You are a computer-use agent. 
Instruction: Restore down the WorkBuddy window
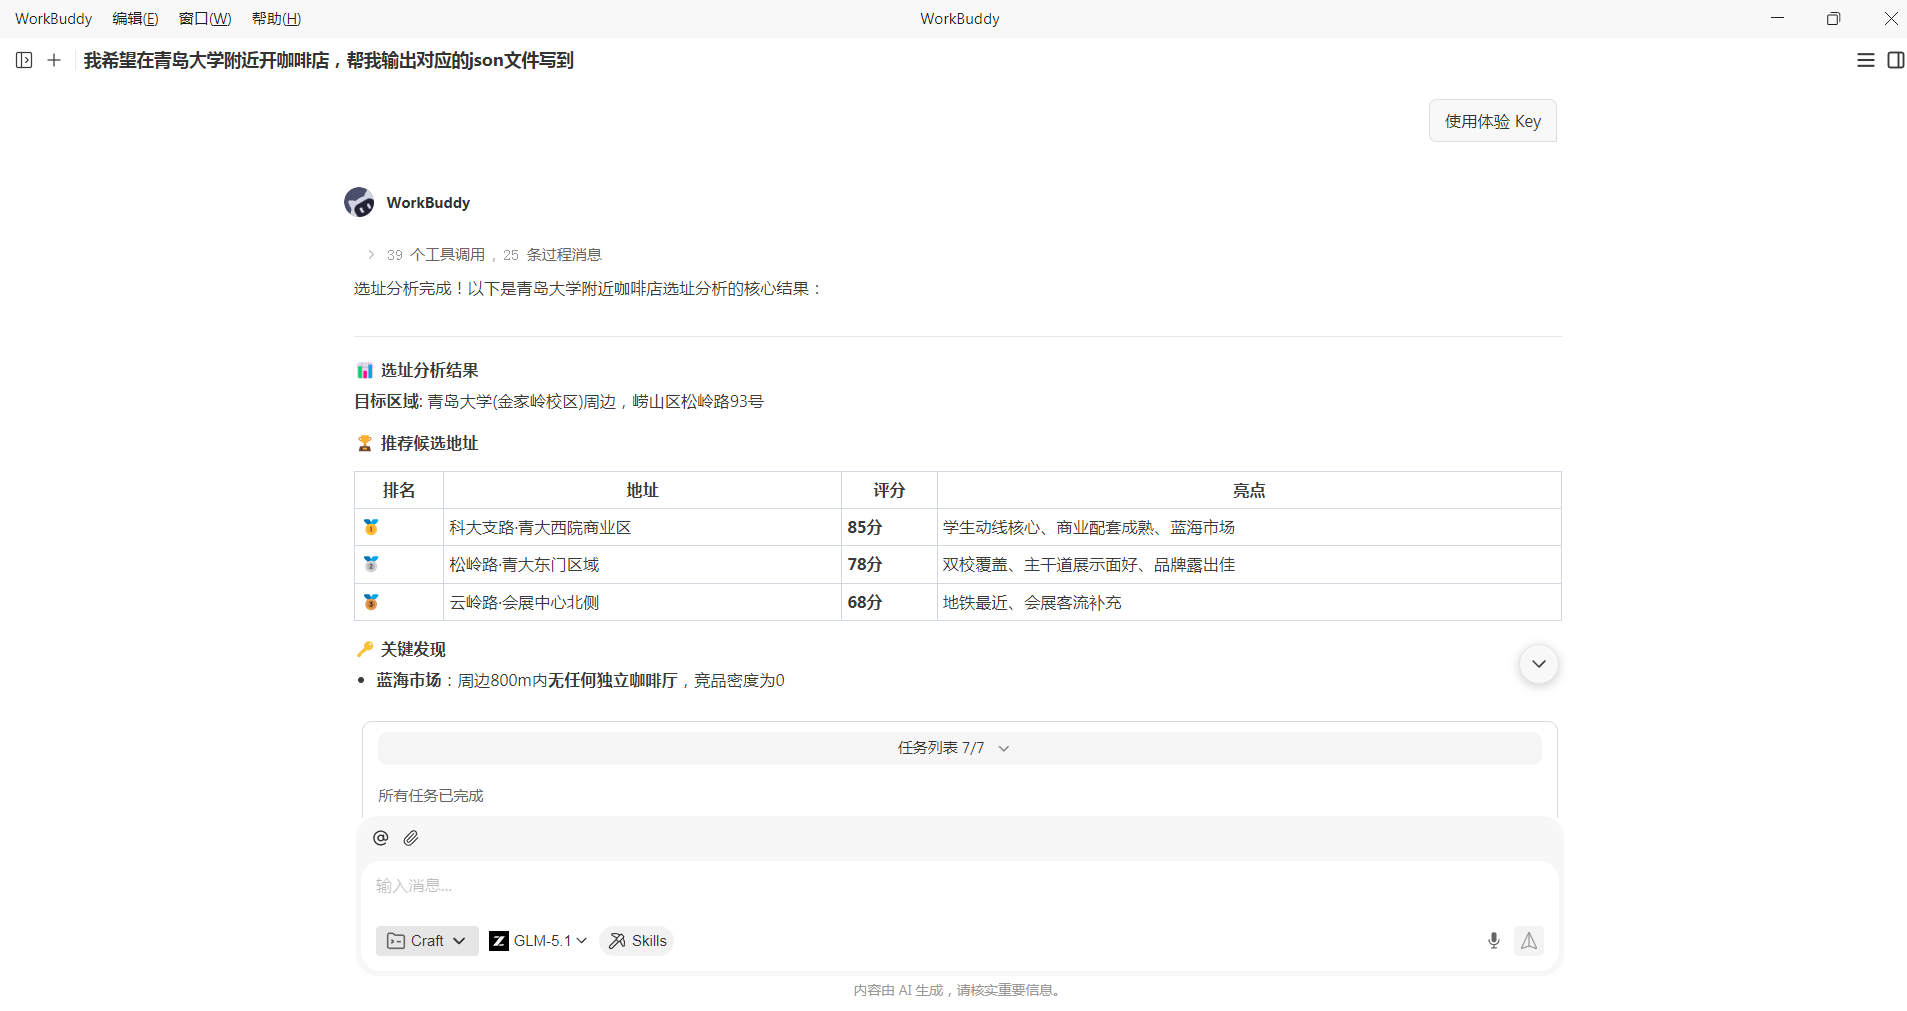coord(1833,18)
